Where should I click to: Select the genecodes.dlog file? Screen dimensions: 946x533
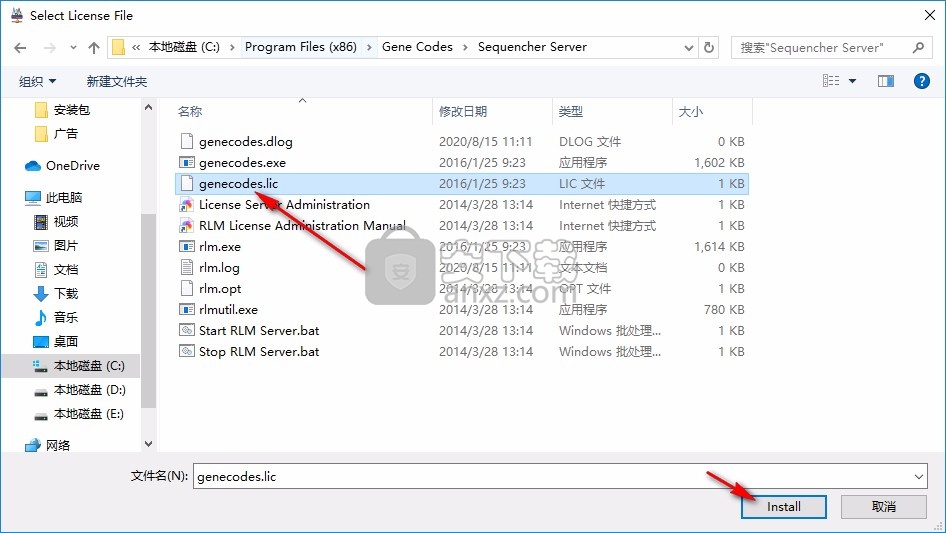[x=246, y=142]
